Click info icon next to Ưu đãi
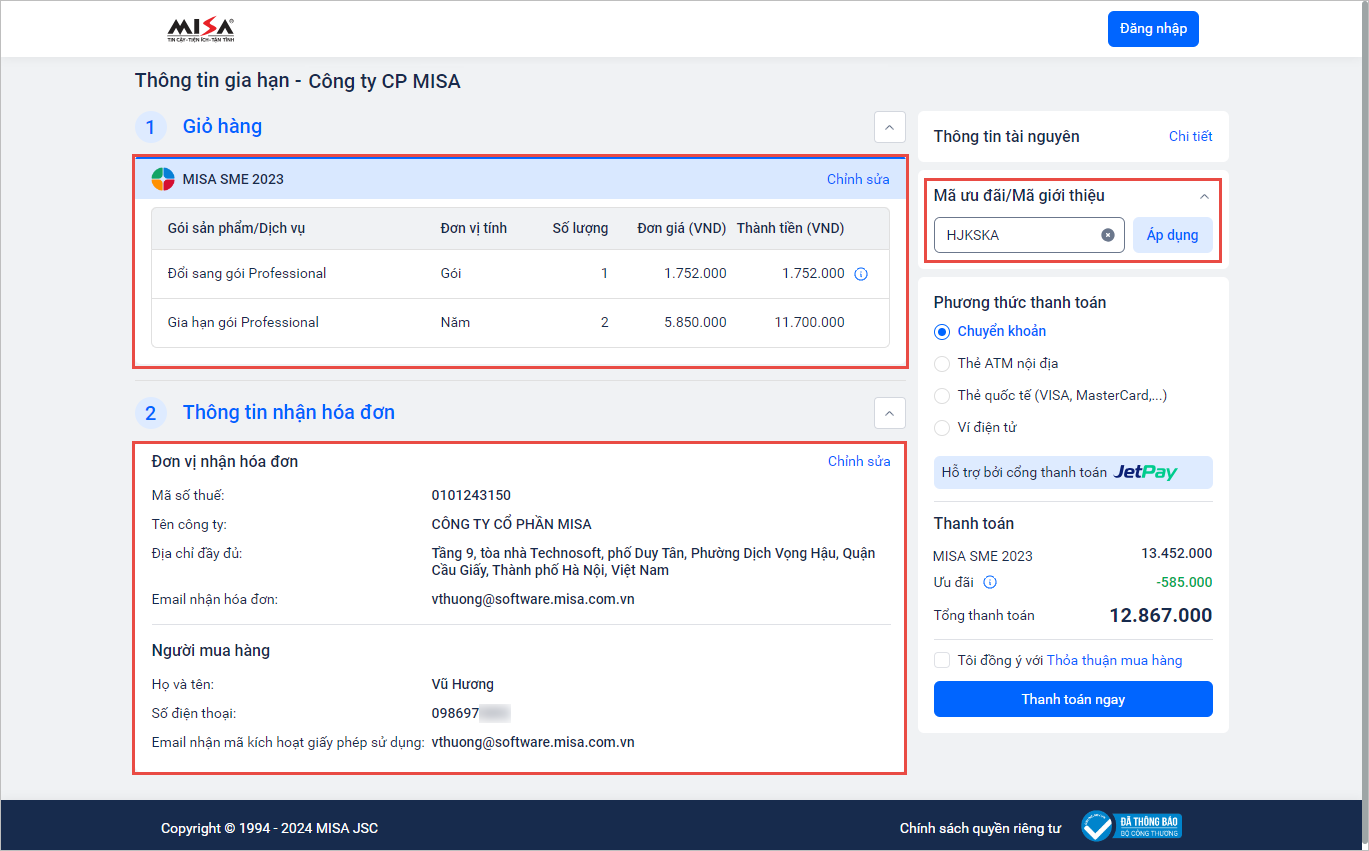Screen dimensions: 1369x851 pos(990,582)
